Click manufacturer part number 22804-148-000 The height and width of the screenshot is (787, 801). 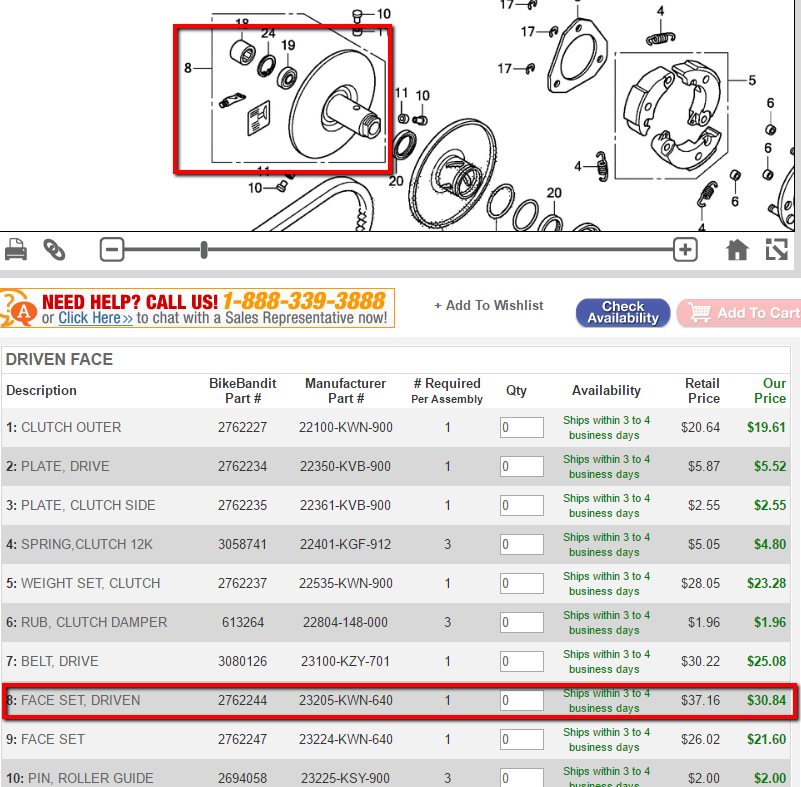tap(345, 622)
